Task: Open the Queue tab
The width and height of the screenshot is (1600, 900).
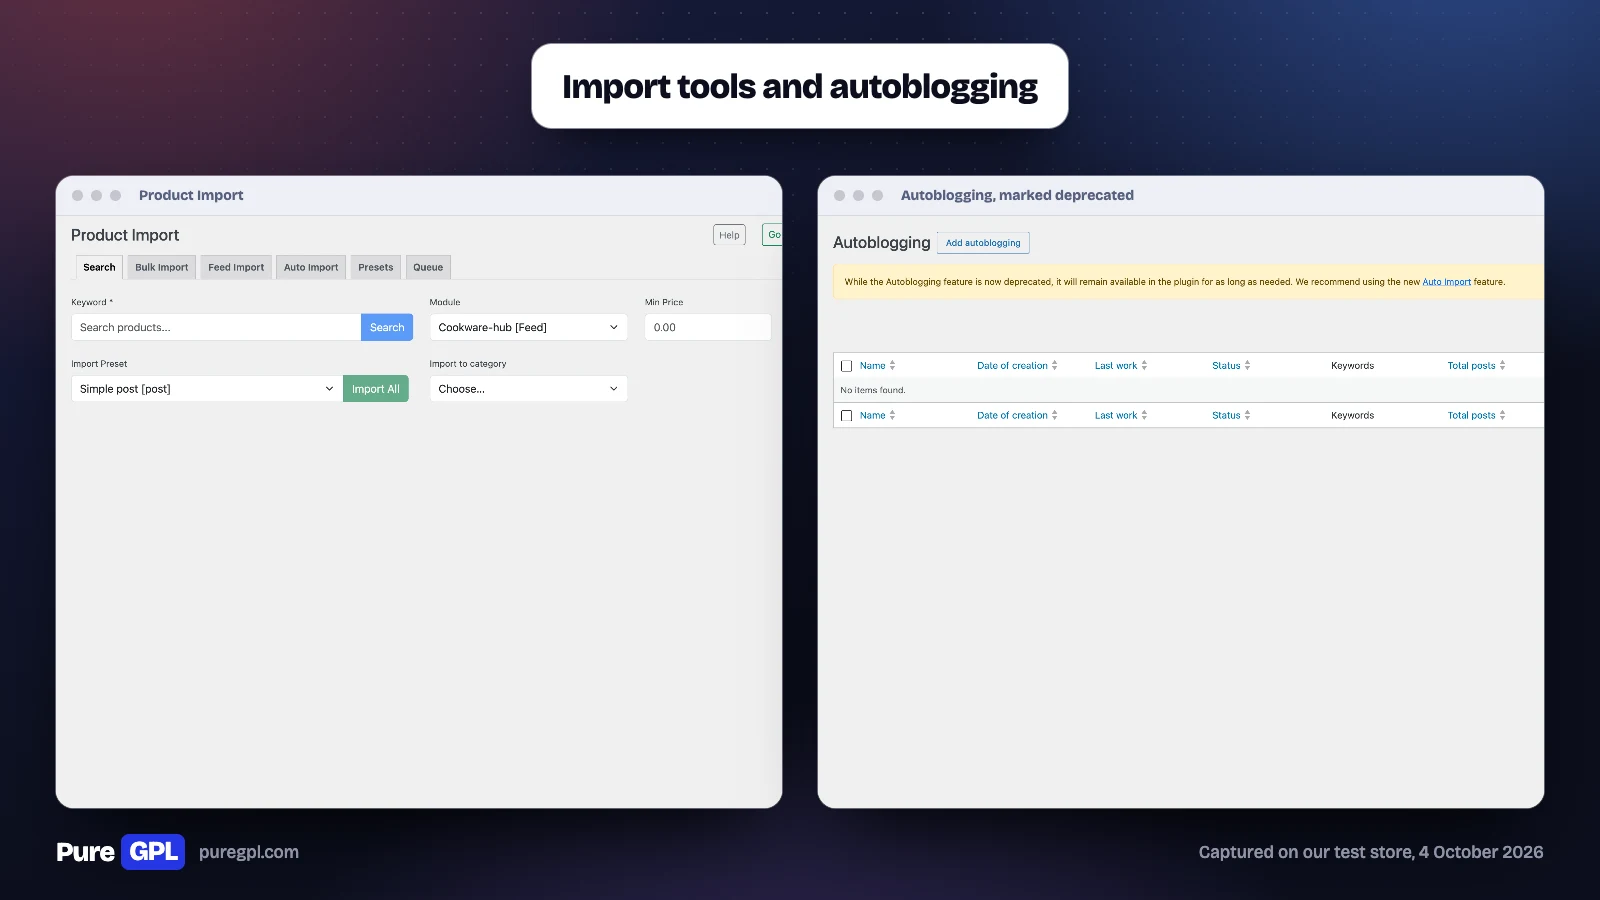Action: pyautogui.click(x=428, y=267)
